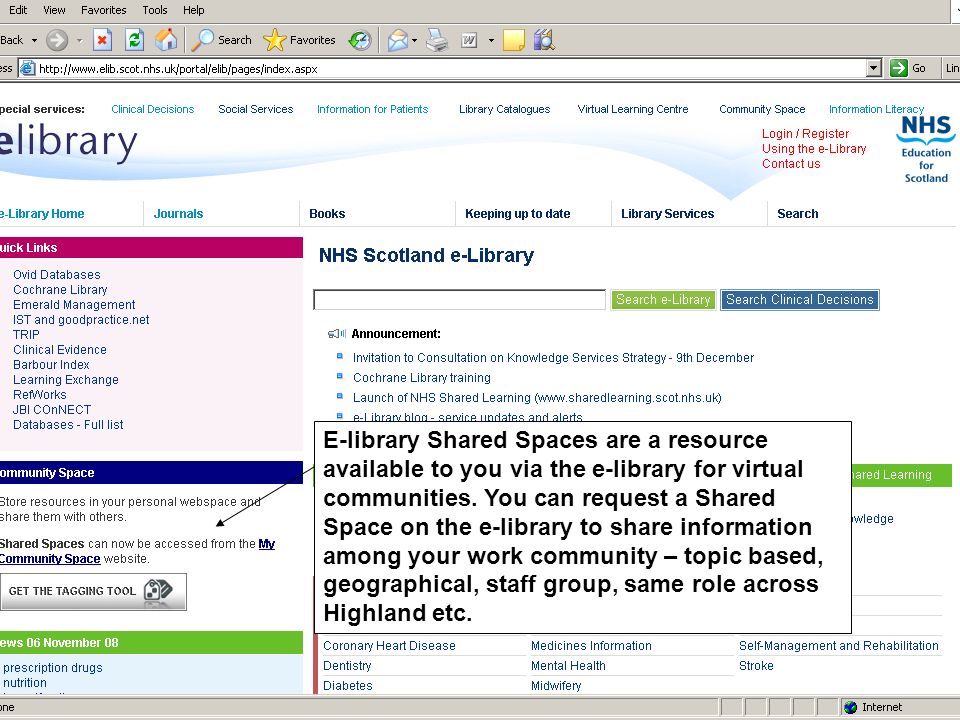Open Information for Patients link
This screenshot has width=960, height=720.
[372, 109]
